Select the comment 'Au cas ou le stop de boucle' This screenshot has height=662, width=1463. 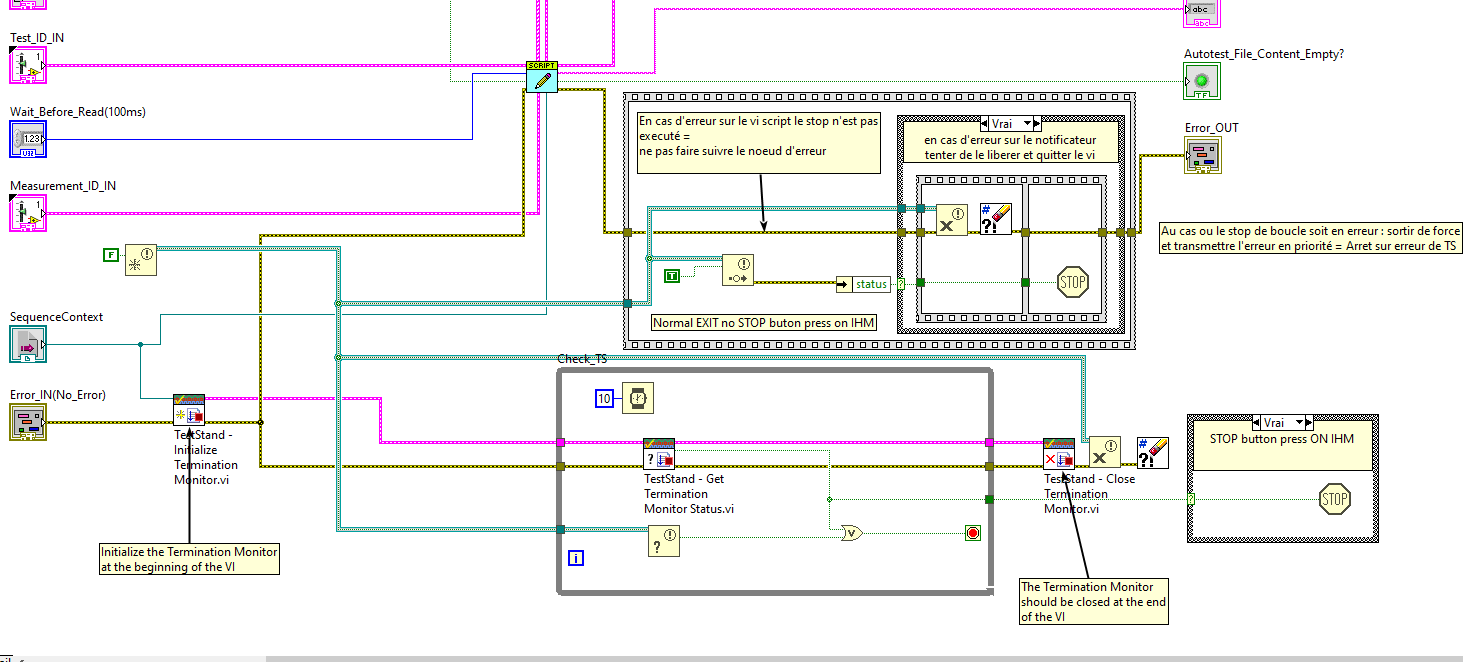click(1310, 238)
